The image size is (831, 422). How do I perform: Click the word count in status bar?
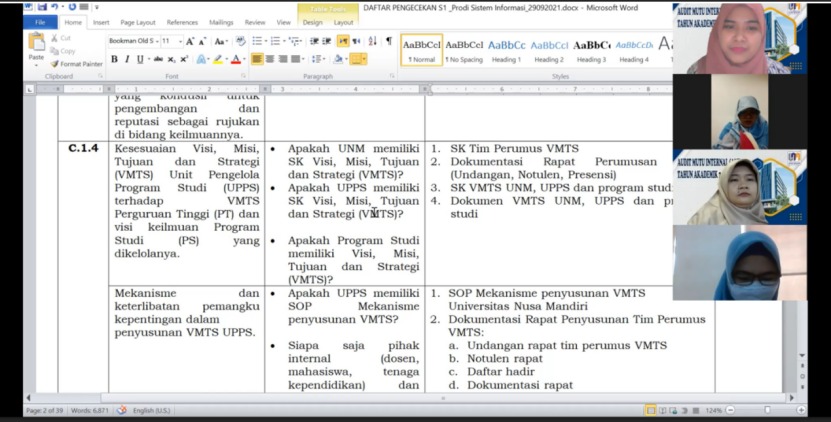coord(91,410)
